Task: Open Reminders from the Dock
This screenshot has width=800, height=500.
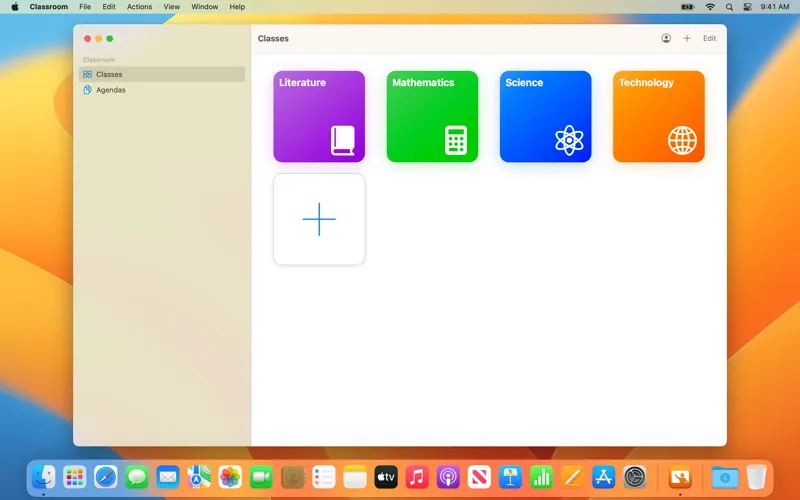Action: coord(323,478)
